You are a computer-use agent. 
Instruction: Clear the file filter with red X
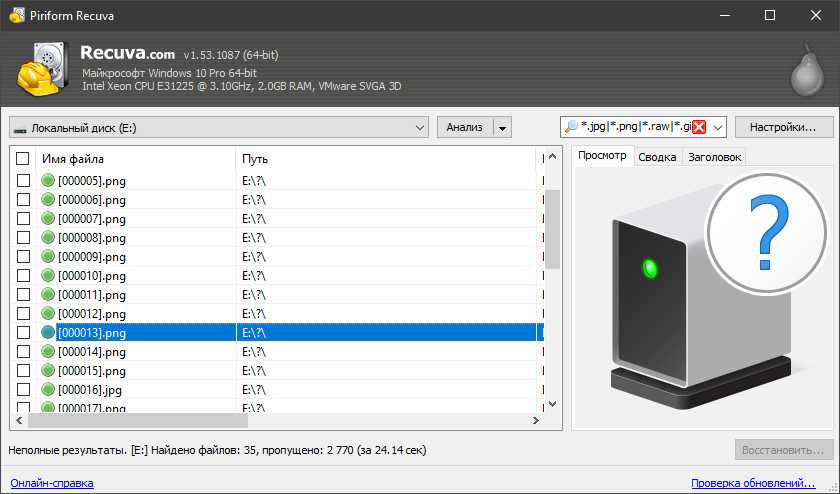[700, 127]
